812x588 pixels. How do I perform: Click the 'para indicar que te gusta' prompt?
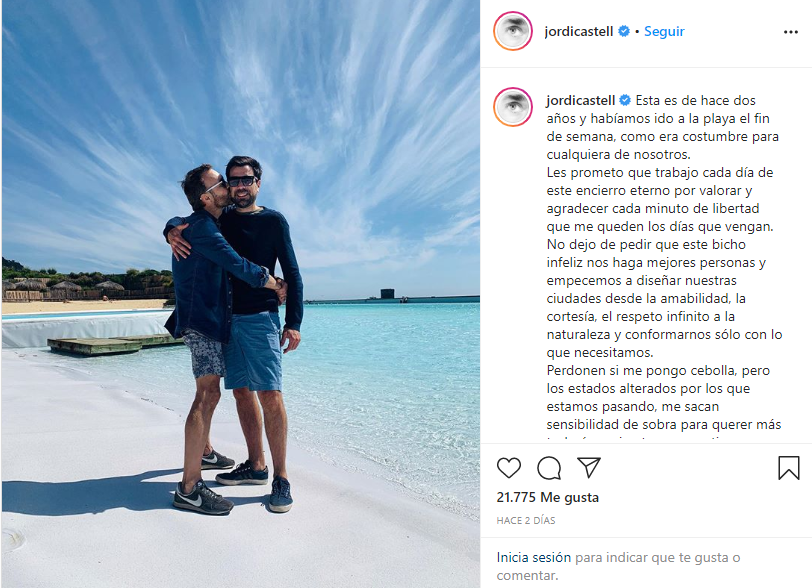coord(618,566)
